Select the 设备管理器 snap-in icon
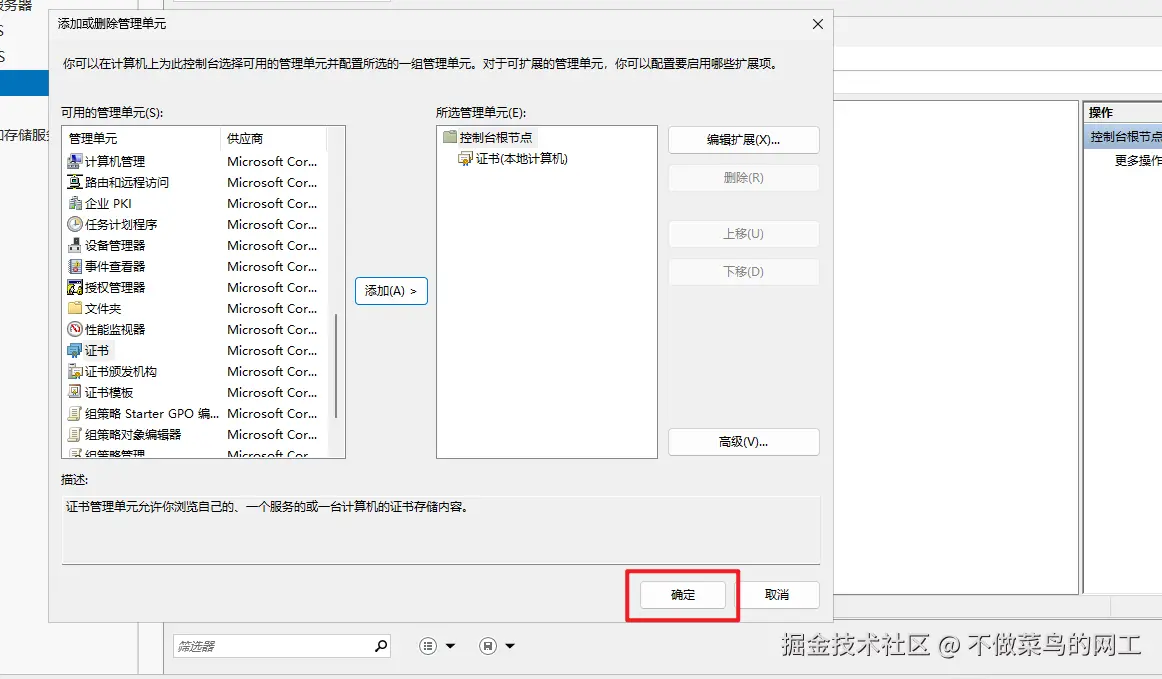The image size is (1162, 679). point(75,245)
